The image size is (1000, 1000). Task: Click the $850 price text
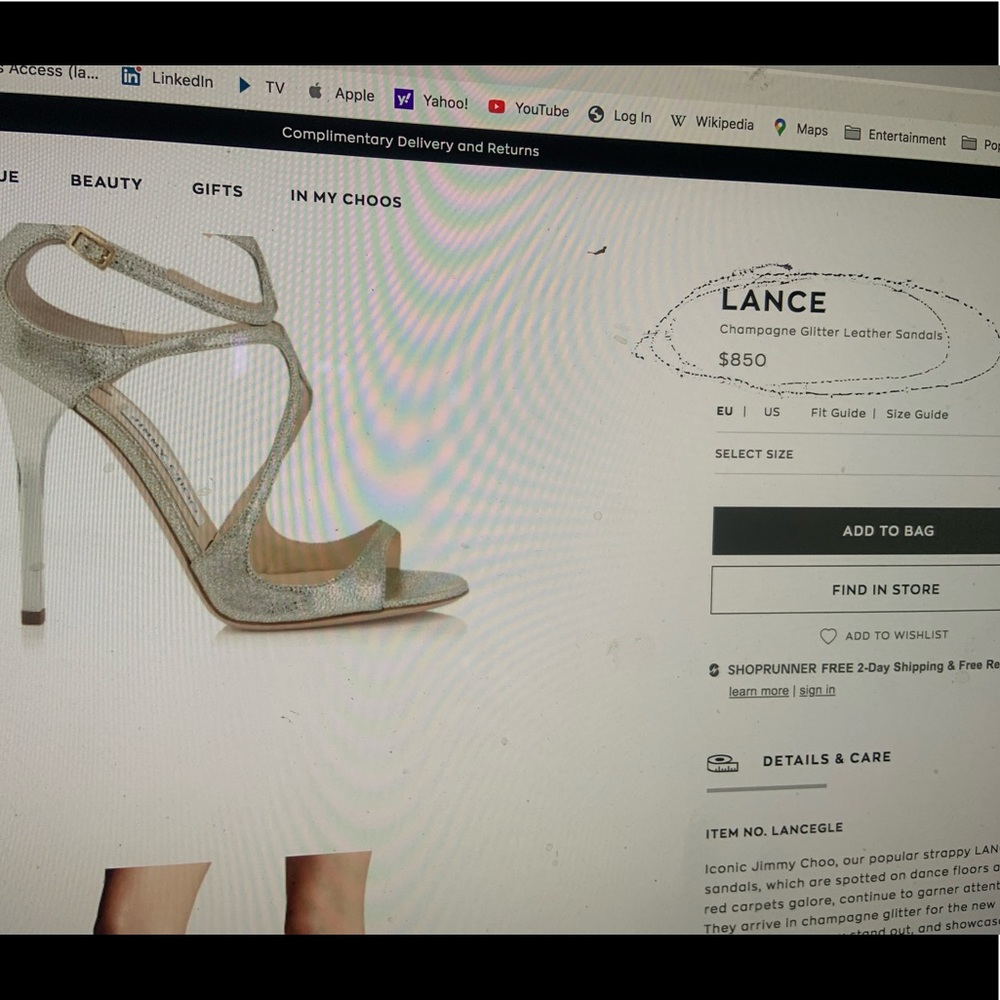pos(742,360)
